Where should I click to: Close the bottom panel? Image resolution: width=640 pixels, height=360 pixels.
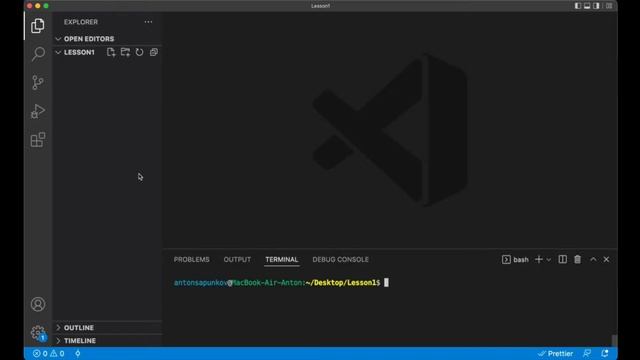coord(607,260)
